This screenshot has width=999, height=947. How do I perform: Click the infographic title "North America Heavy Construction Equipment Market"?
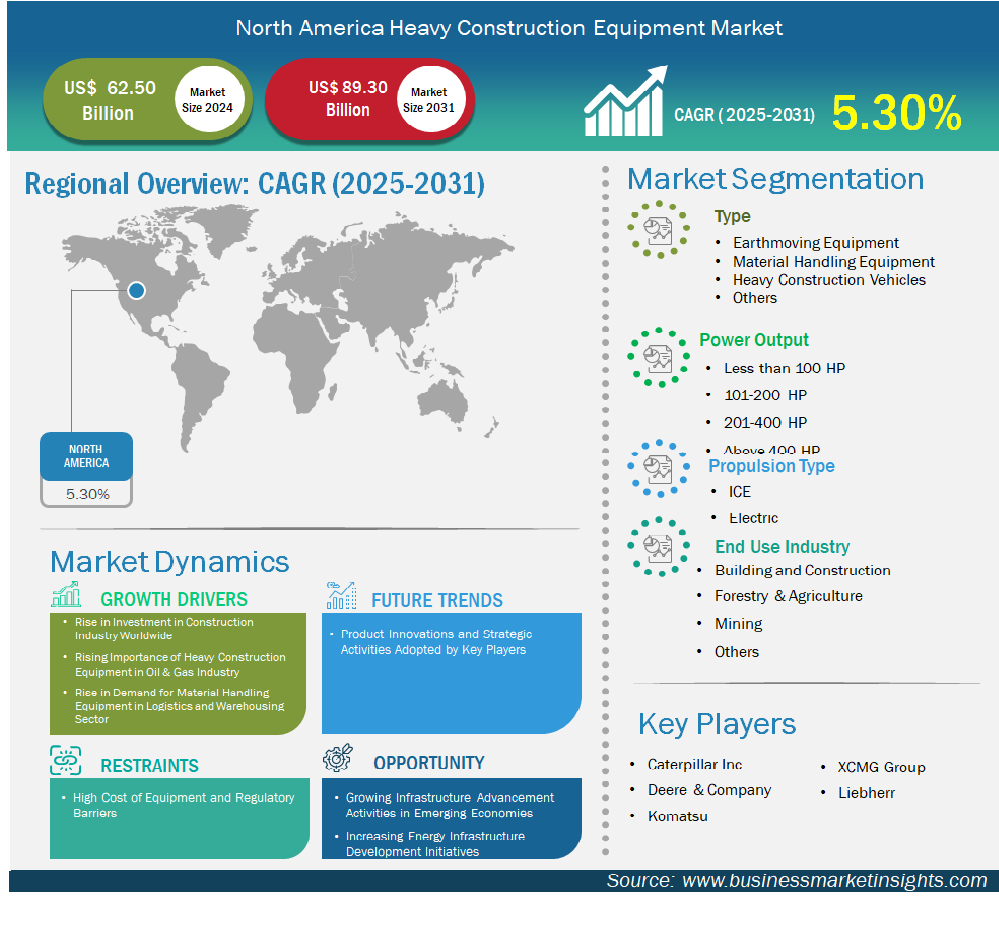point(509,28)
